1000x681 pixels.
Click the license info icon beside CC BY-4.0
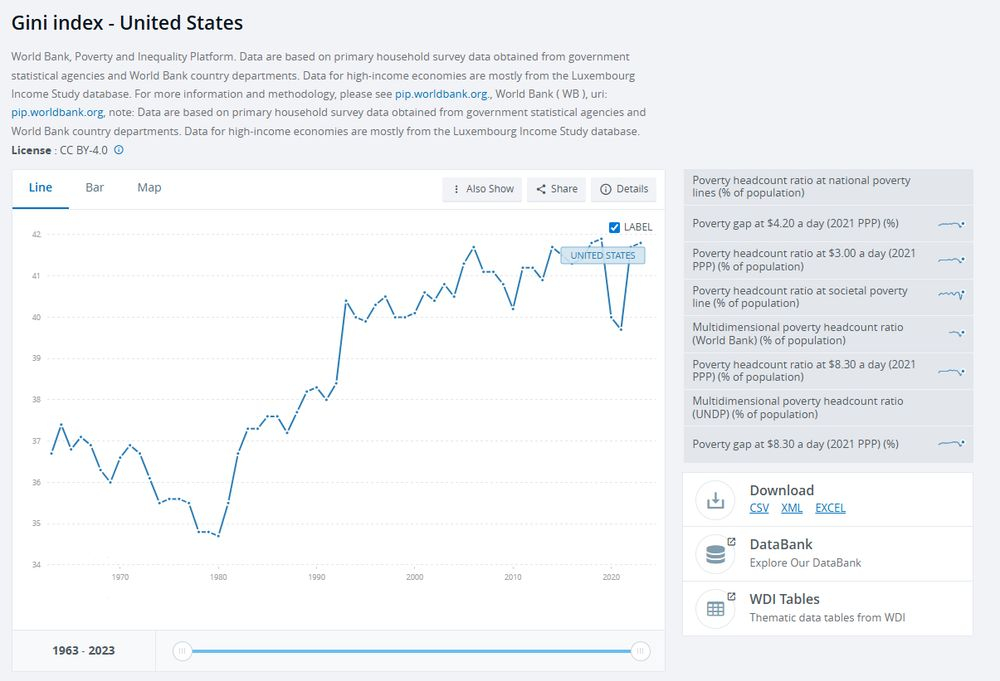point(119,150)
